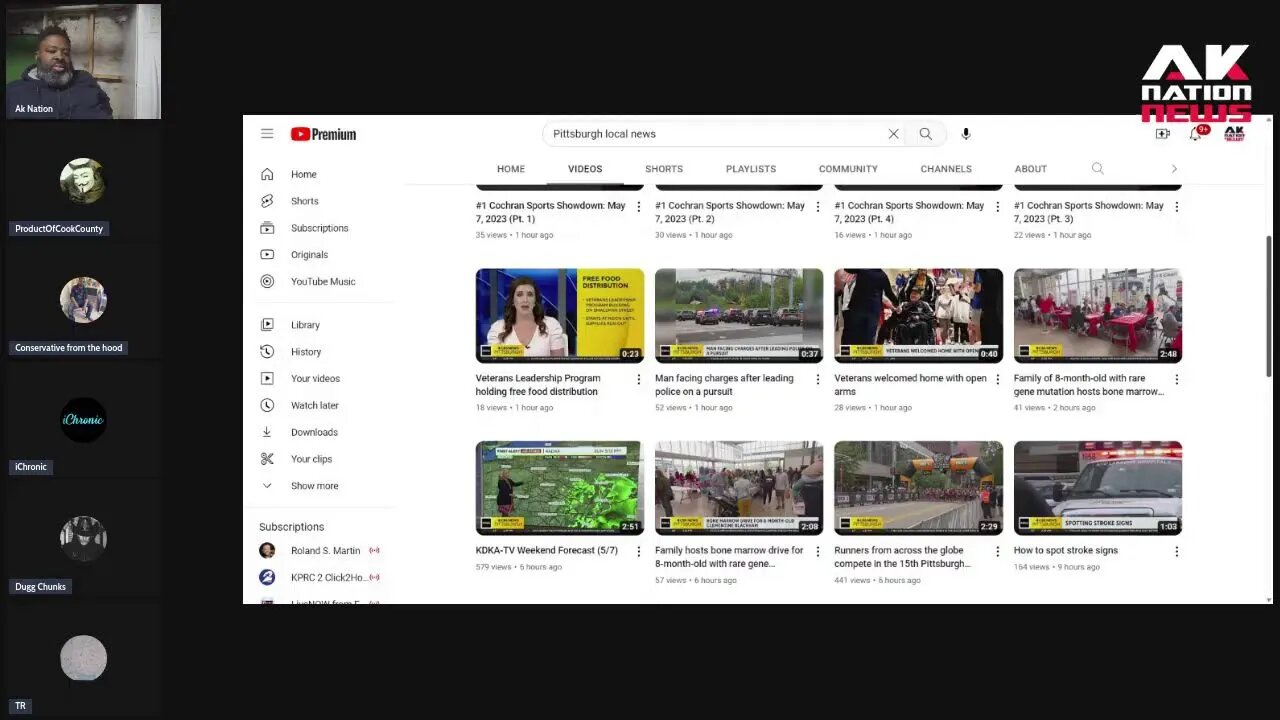This screenshot has width=1280, height=720.
Task: Click the History clock icon
Action: pyautogui.click(x=267, y=352)
